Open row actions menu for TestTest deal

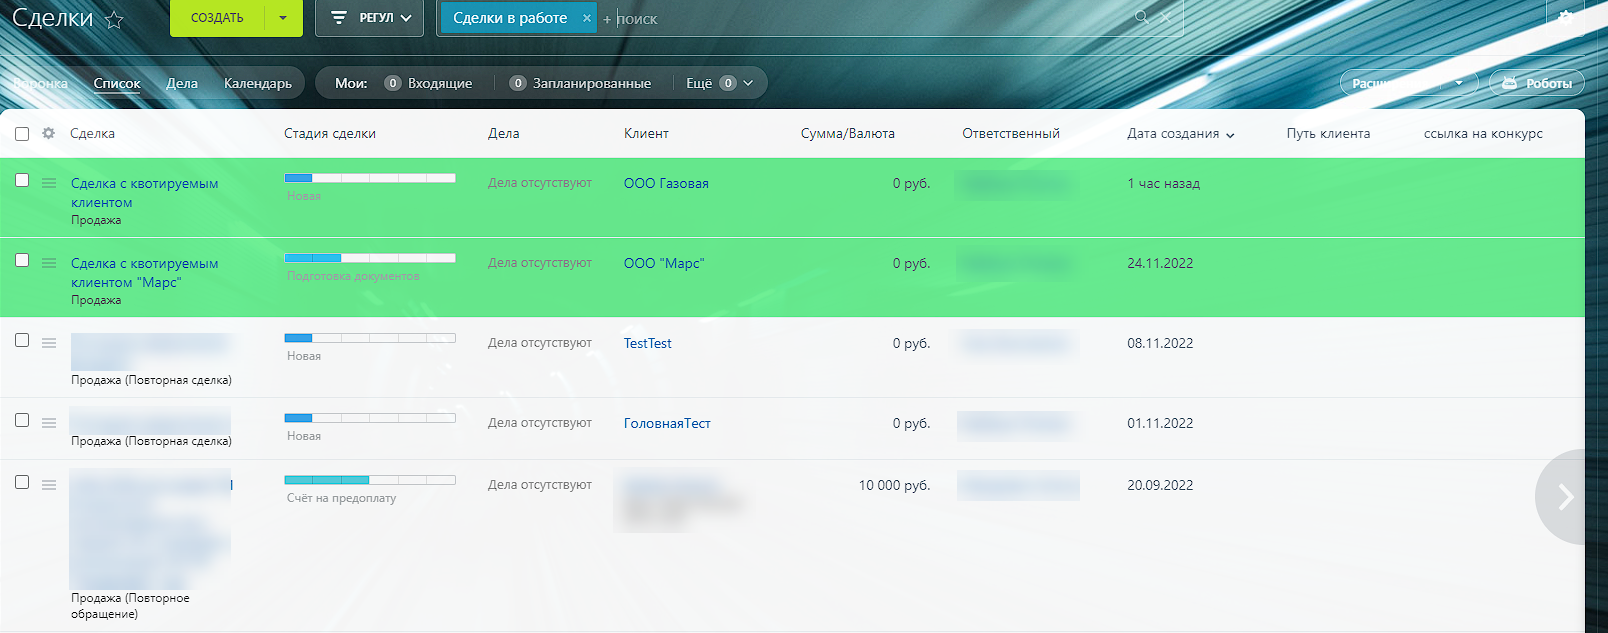pos(49,343)
